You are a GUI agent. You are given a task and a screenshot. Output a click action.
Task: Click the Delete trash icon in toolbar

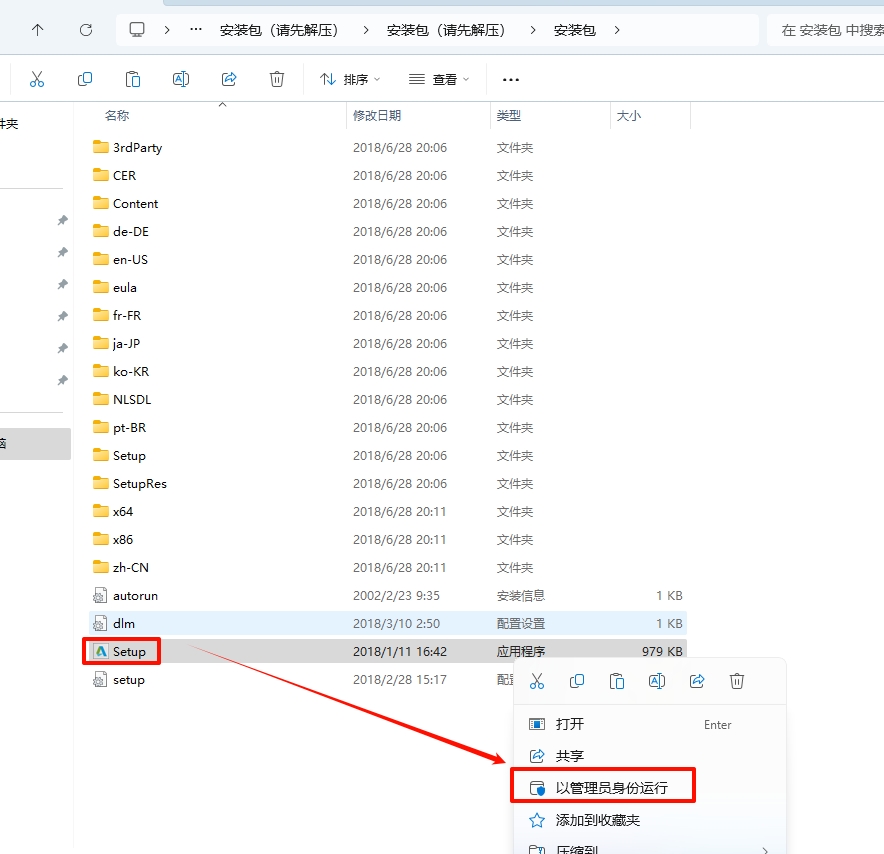pyautogui.click(x=277, y=79)
